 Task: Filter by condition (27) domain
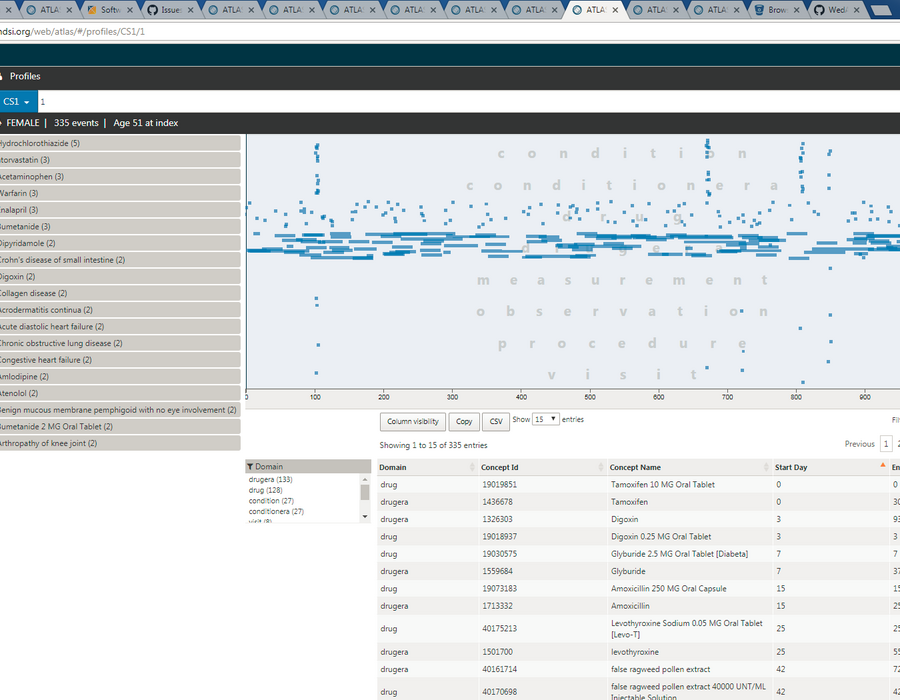pos(271,501)
